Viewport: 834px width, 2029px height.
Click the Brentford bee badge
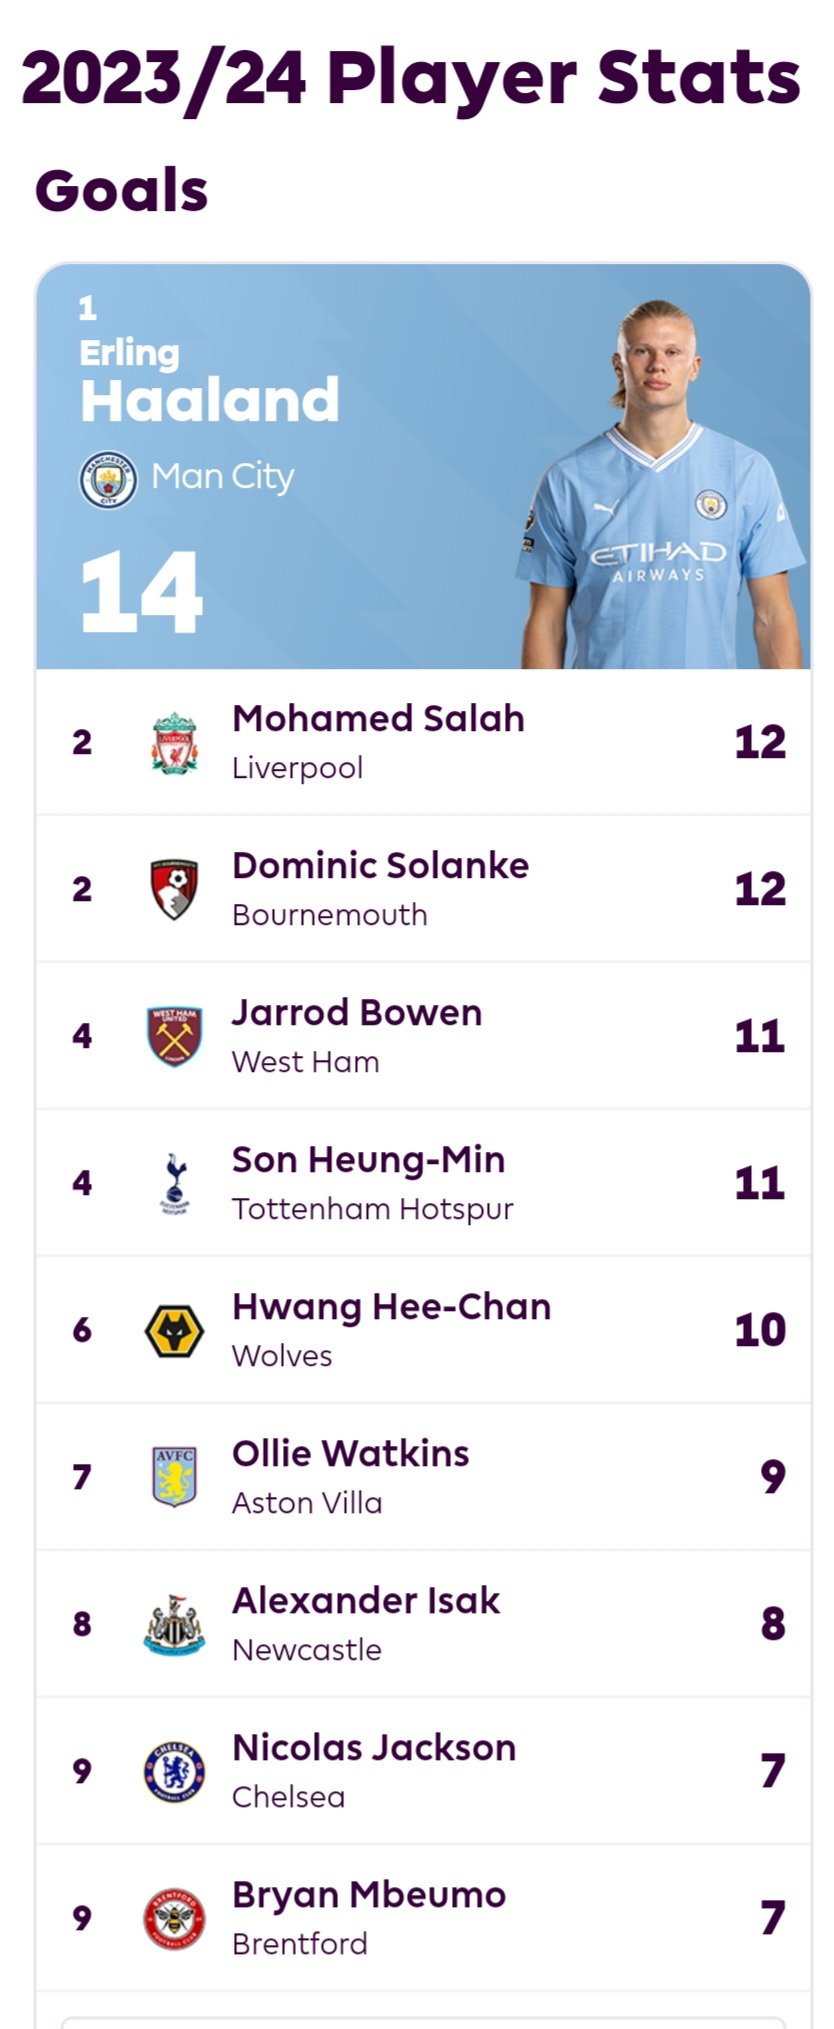click(x=174, y=1918)
